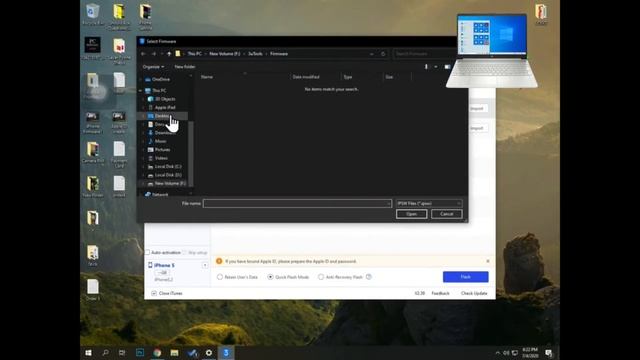Toggle the Close iTunes checkbox
Screen dimensions: 640x360
154,293
